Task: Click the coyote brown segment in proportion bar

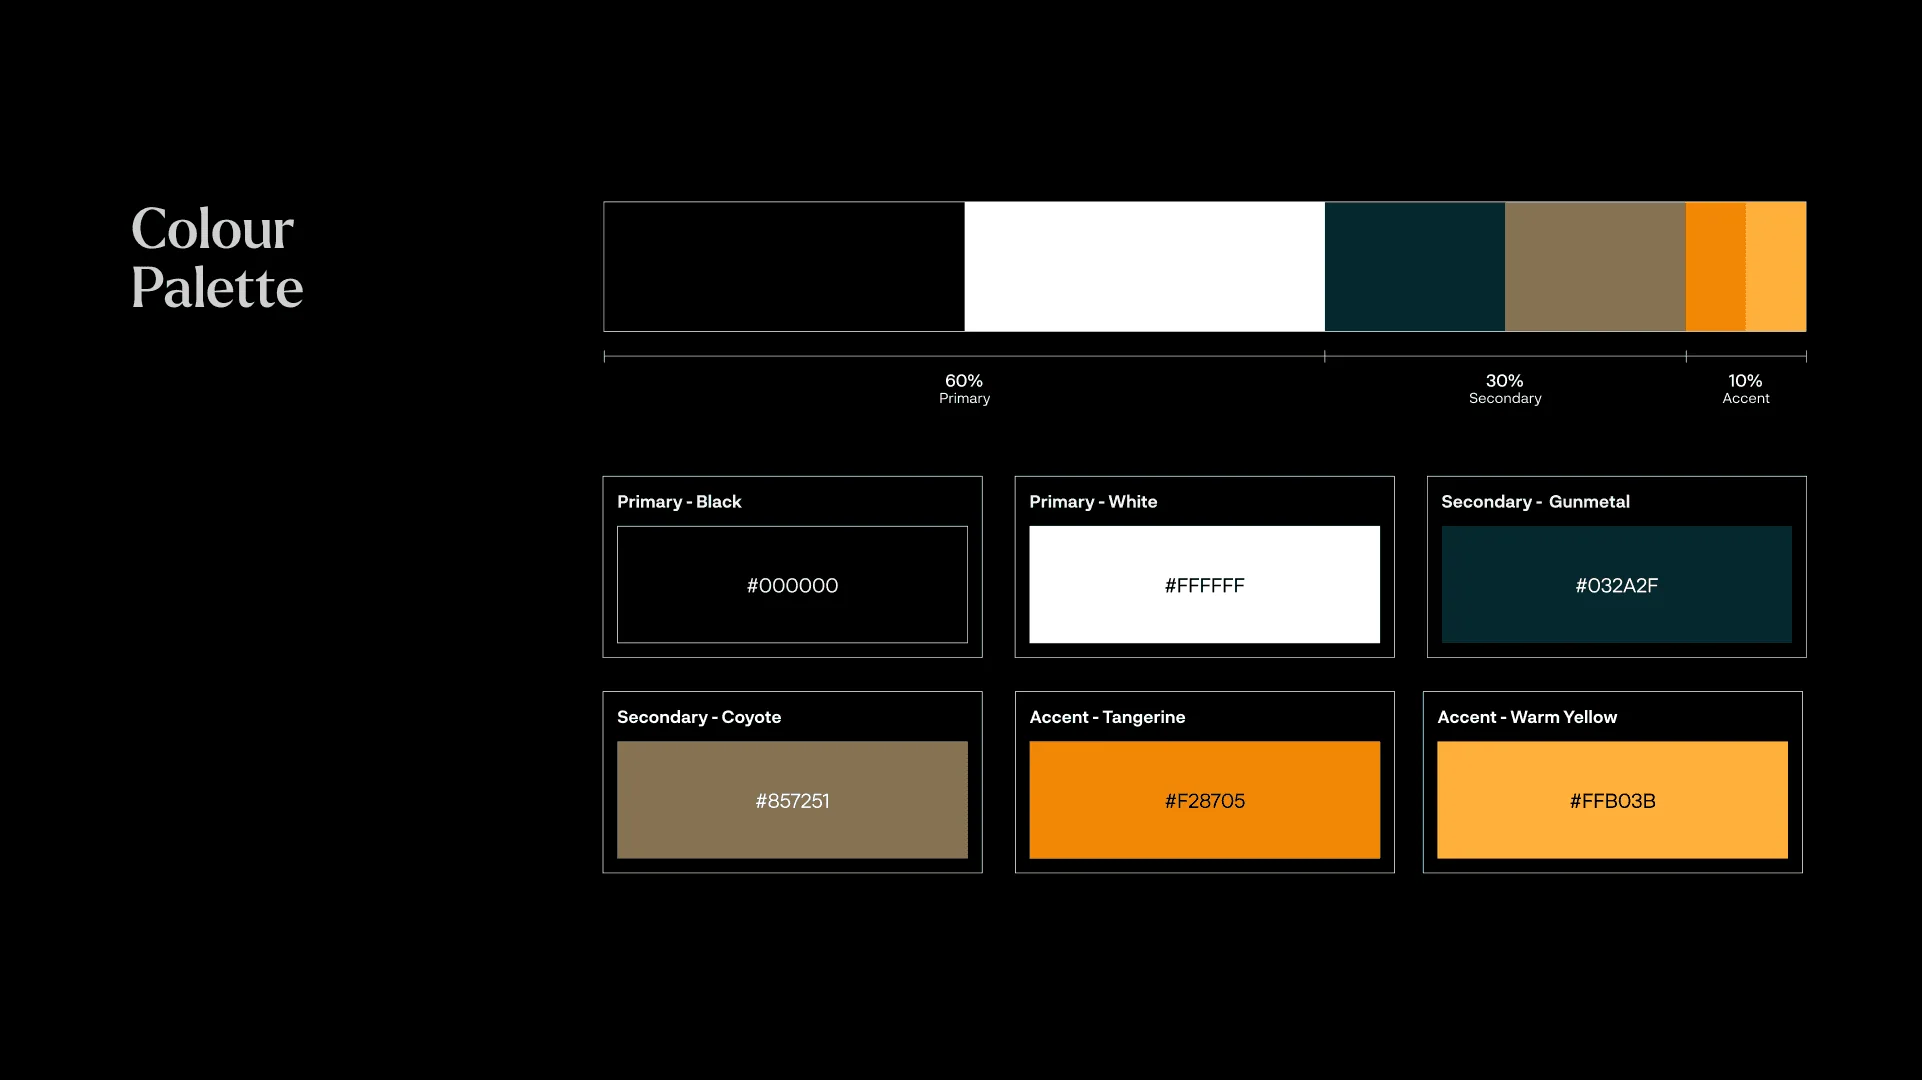Action: 1595,267
